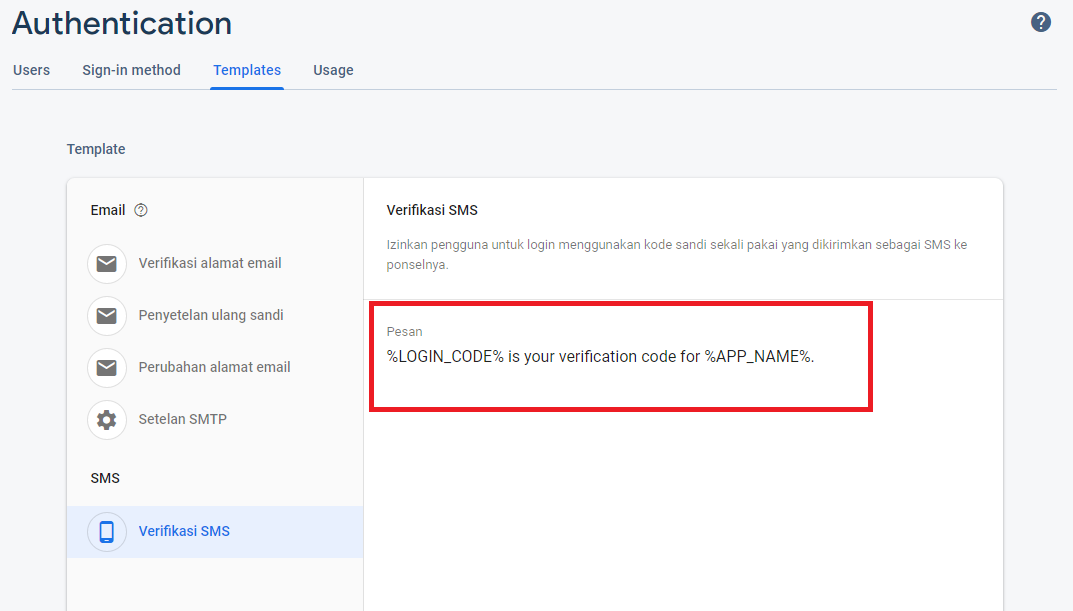The image size is (1073, 611).
Task: Click the Authentication page heading
Action: [122, 23]
